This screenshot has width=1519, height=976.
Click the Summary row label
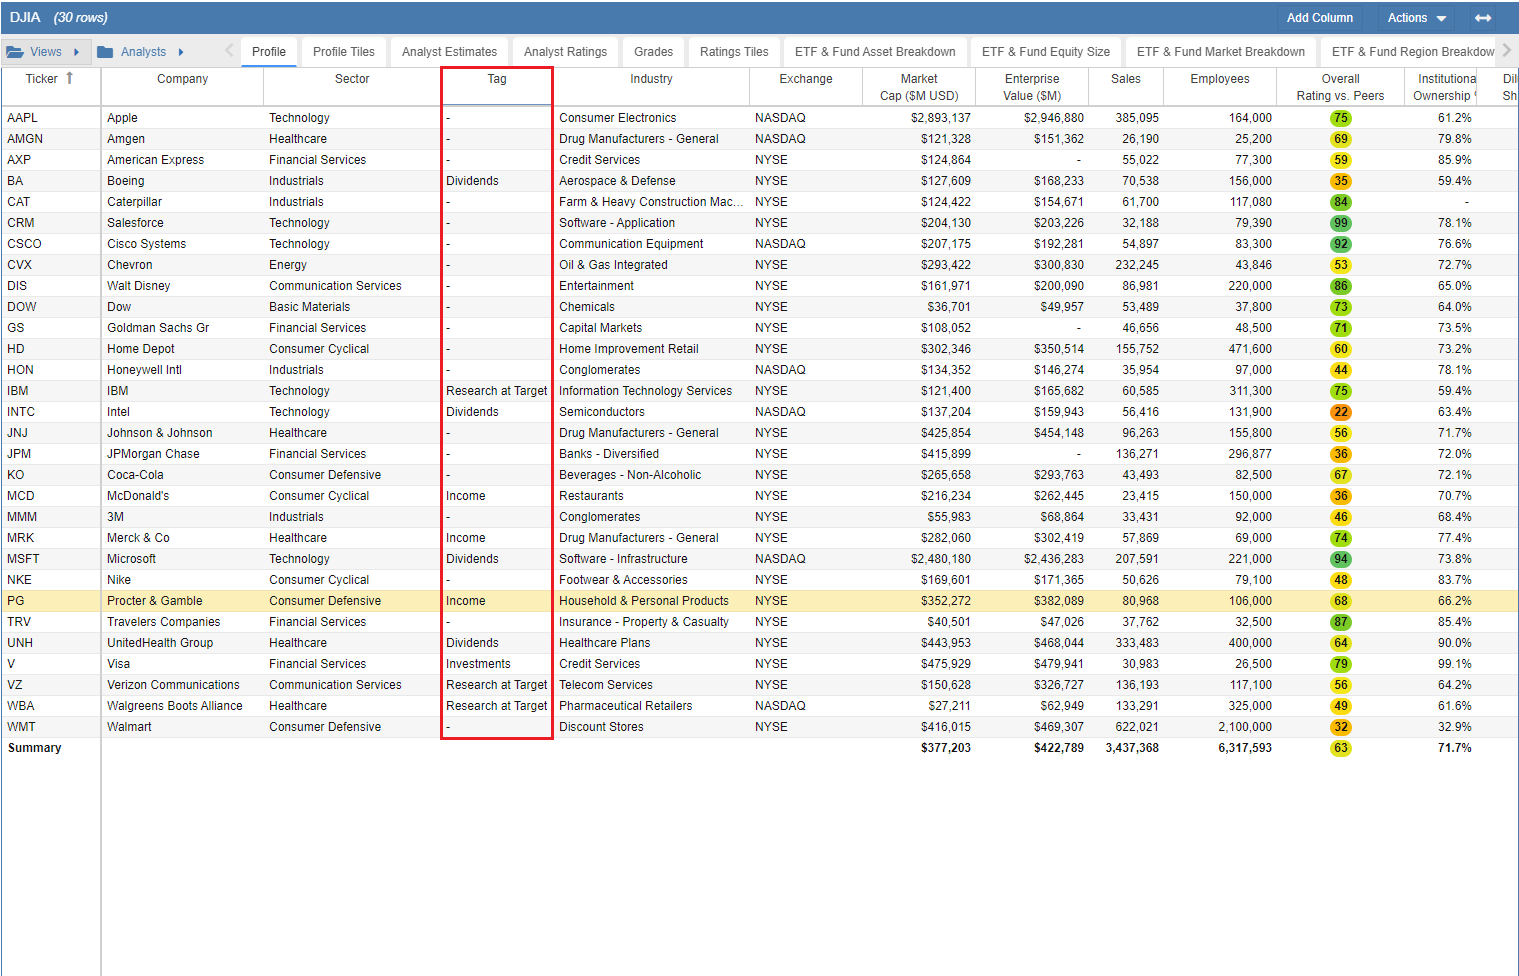pyautogui.click(x=35, y=748)
